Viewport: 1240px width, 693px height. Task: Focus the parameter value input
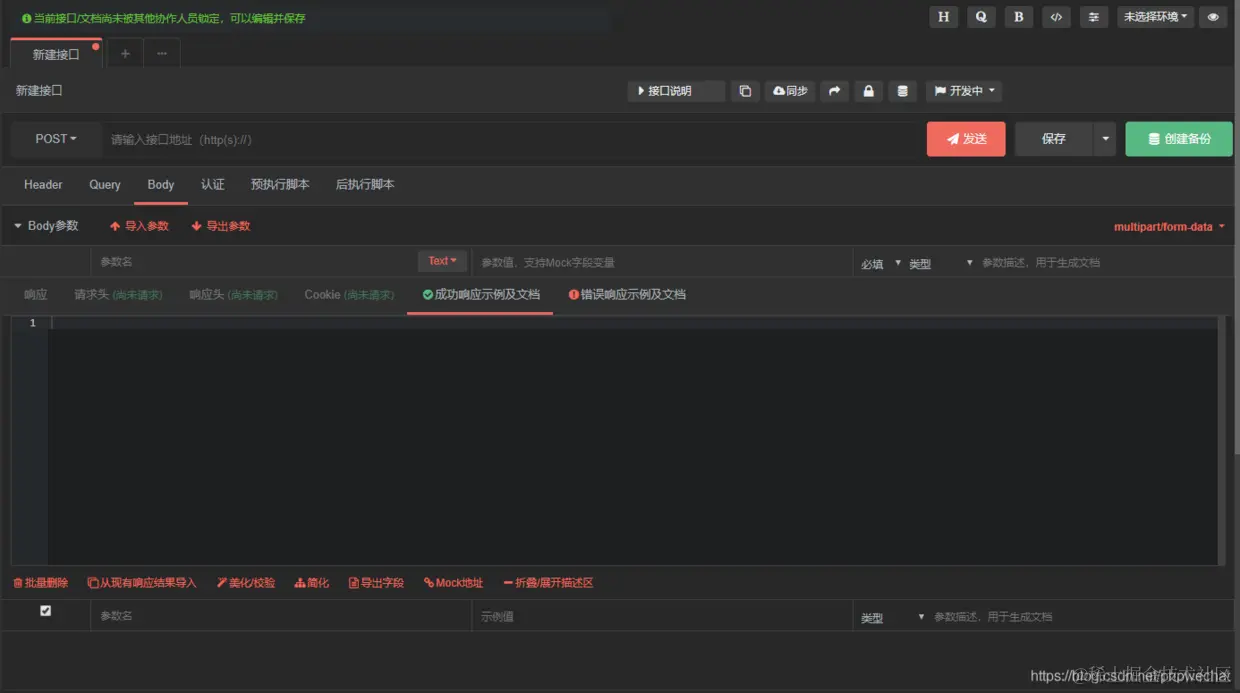[x=661, y=262]
